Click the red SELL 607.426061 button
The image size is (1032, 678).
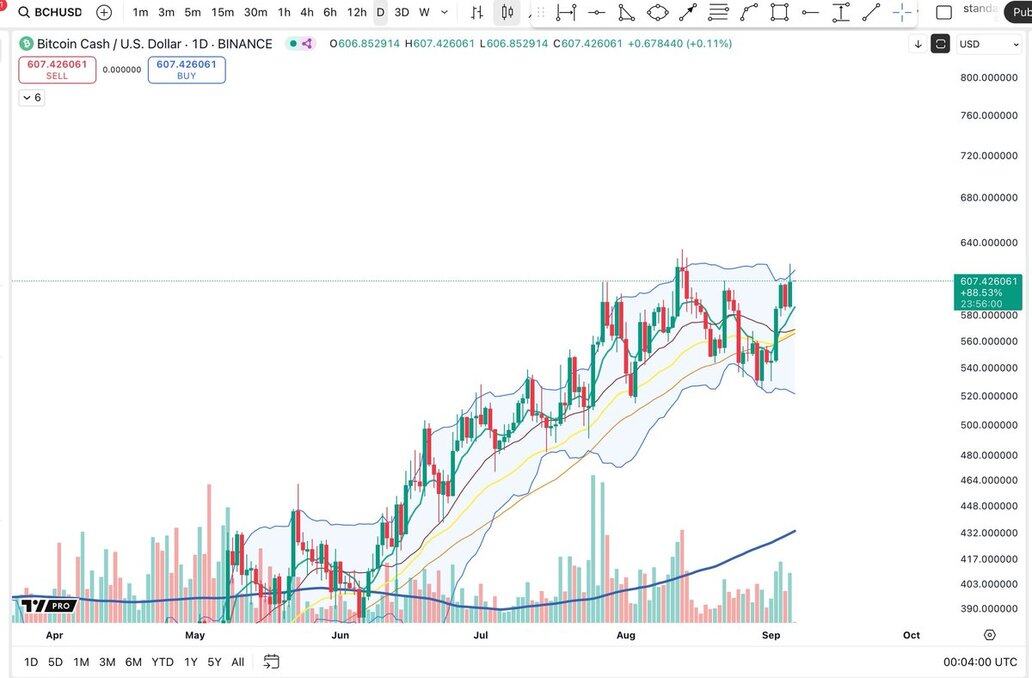pyautogui.click(x=57, y=70)
